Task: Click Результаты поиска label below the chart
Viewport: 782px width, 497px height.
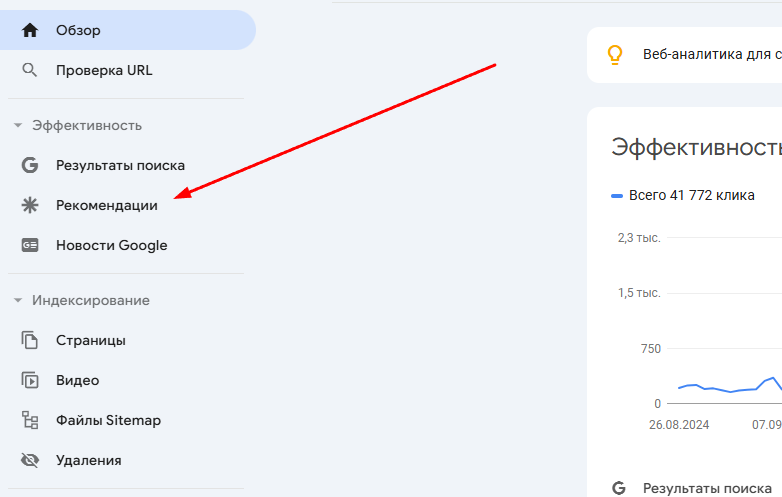Action: tap(707, 488)
